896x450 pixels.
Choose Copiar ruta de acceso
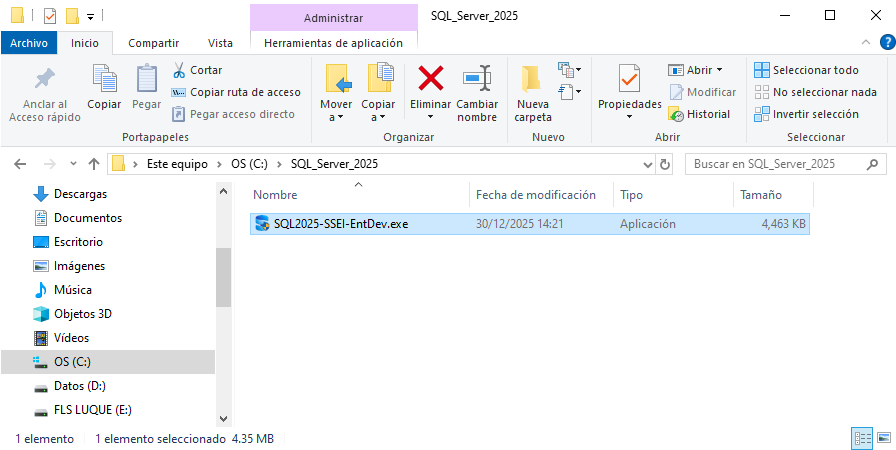[x=236, y=92]
